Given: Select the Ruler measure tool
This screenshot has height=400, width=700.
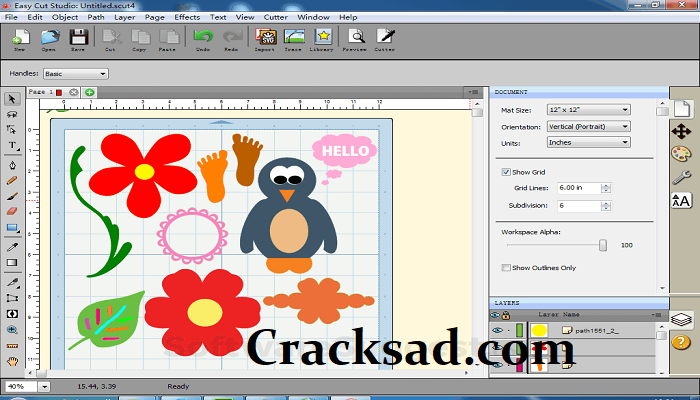Looking at the screenshot, I should point(12,346).
